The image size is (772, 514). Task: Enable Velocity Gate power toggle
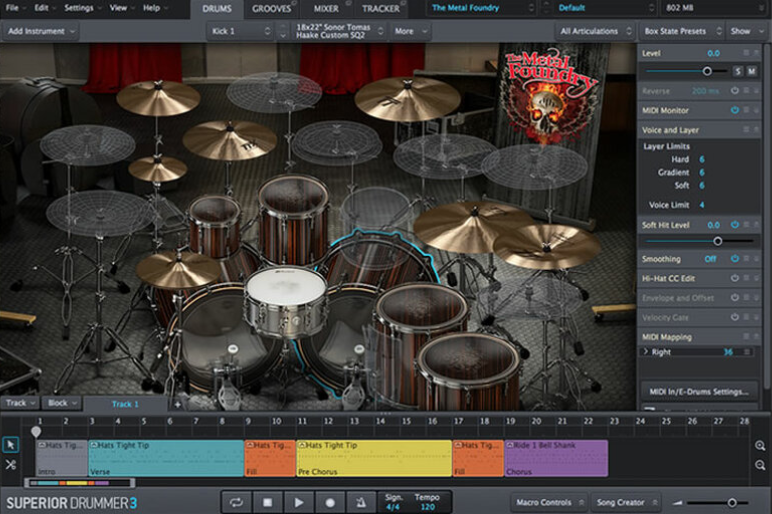tap(735, 317)
